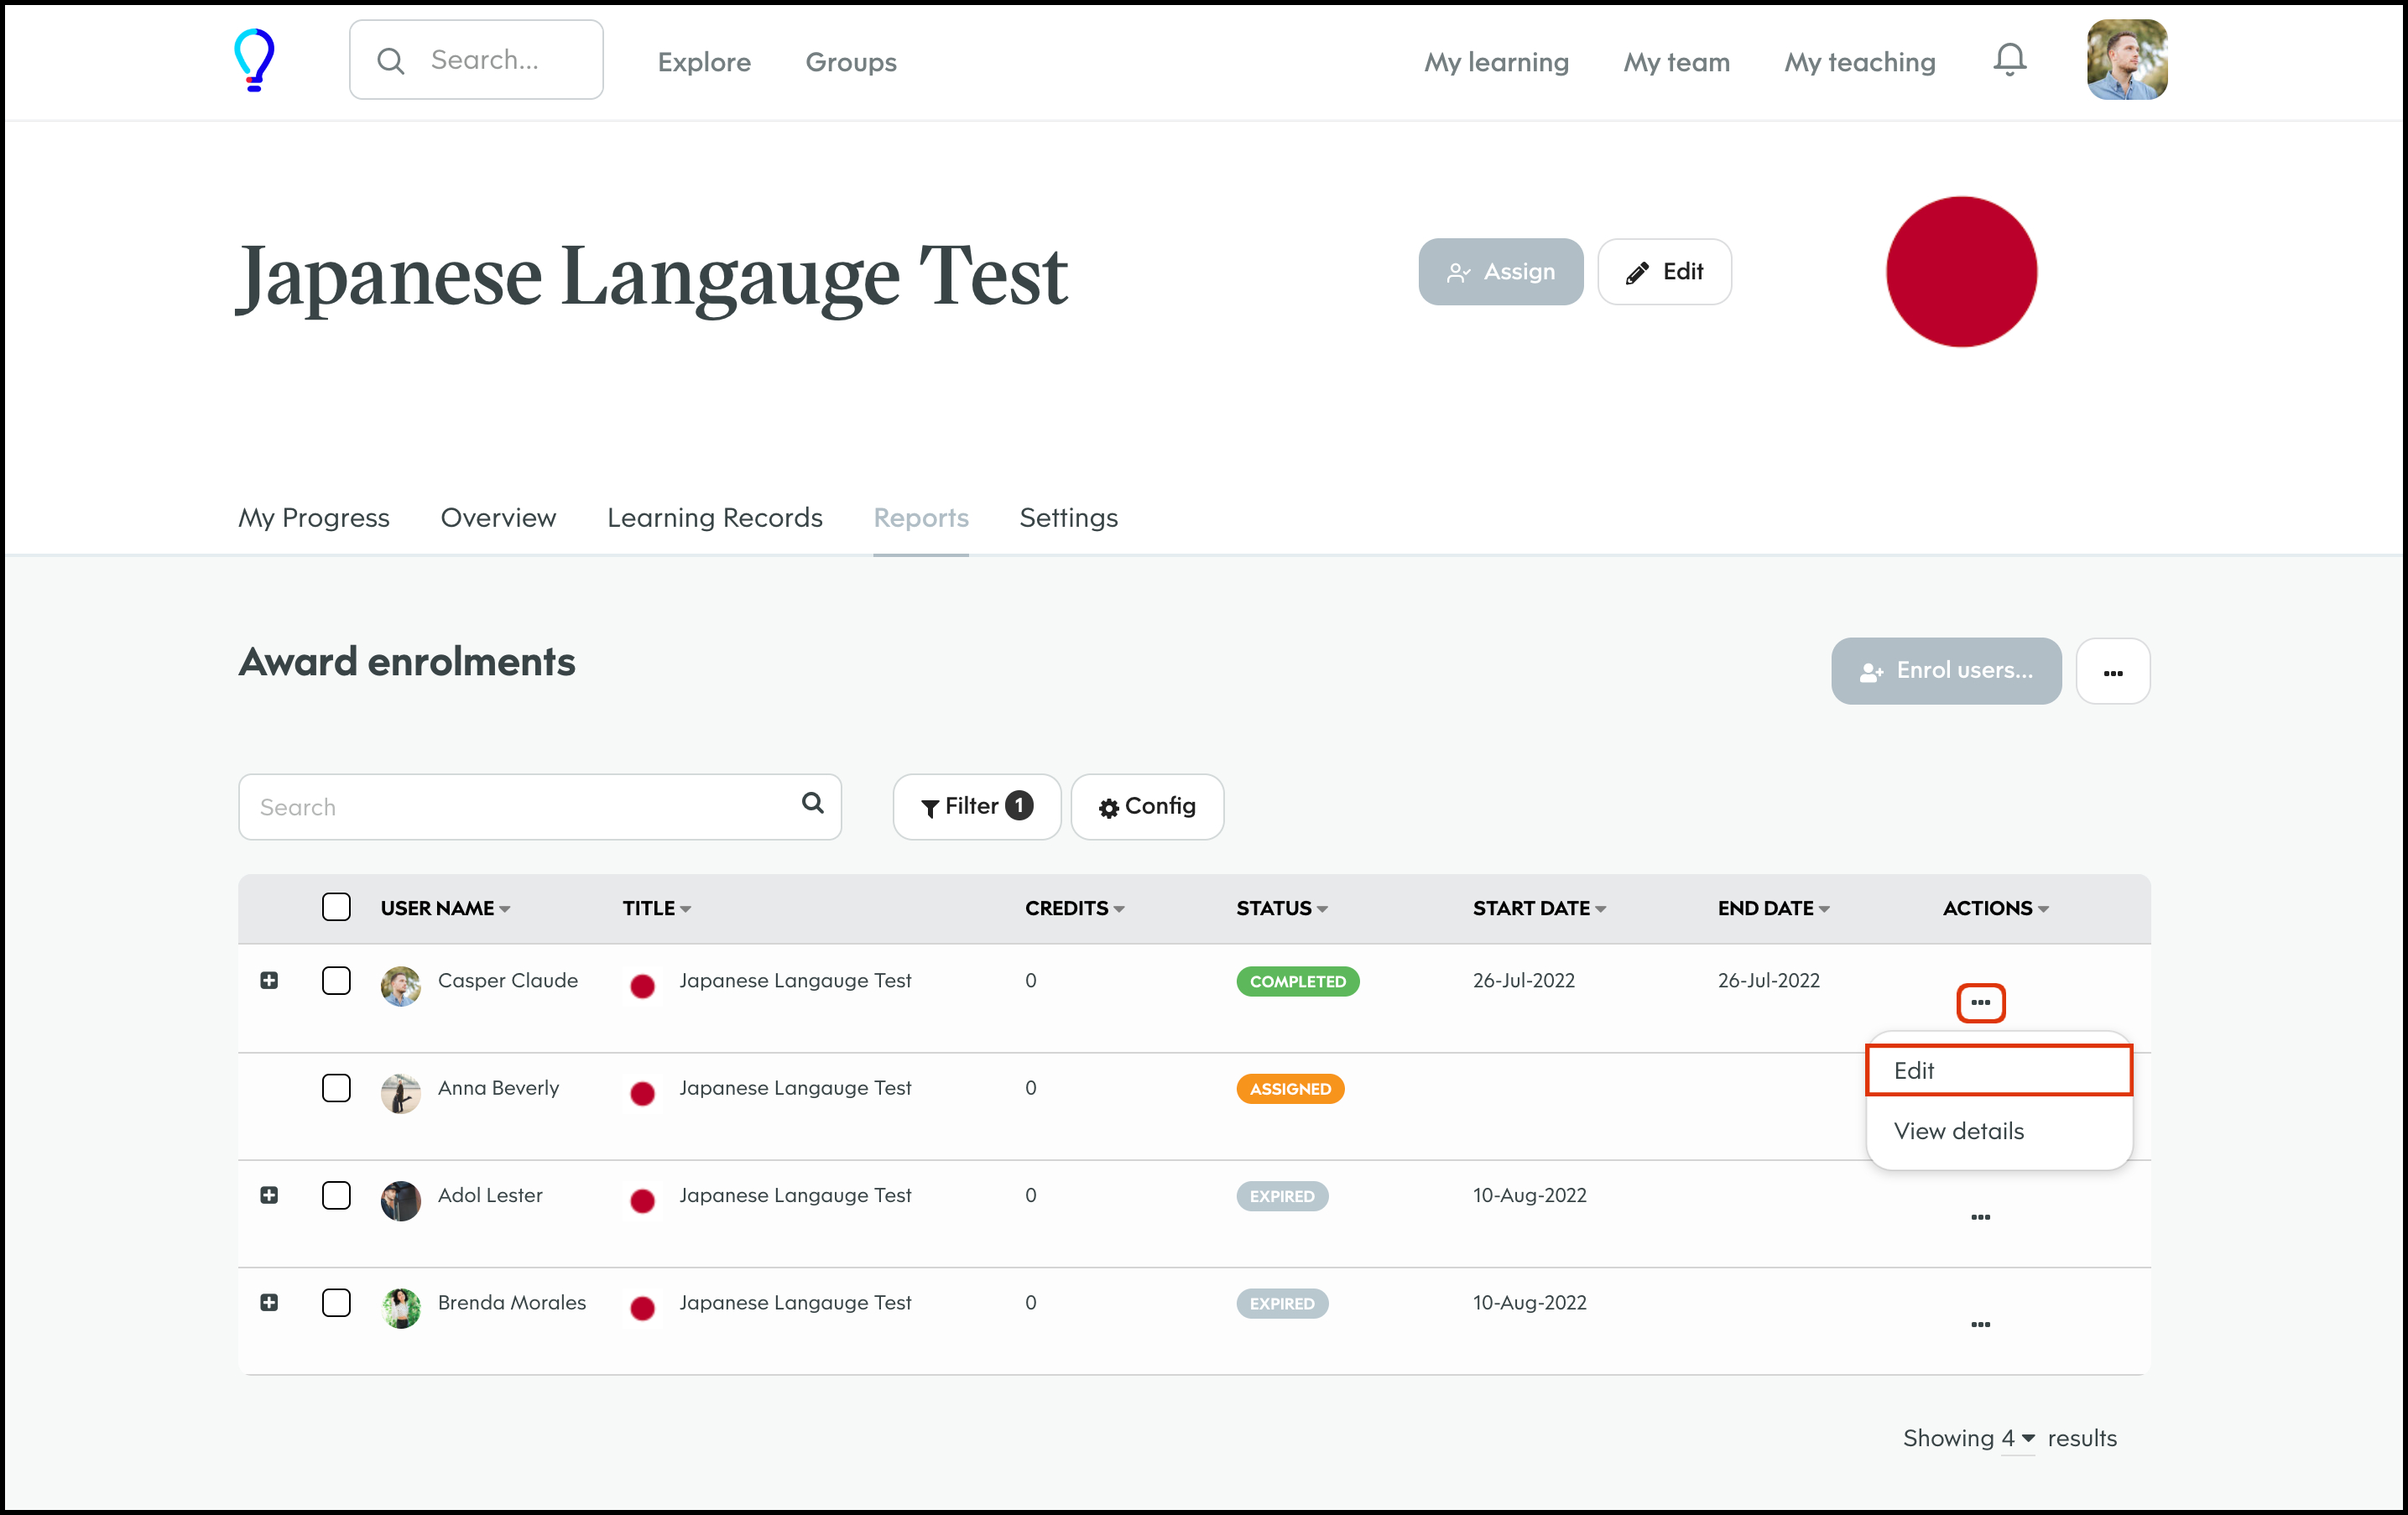2408x1515 pixels.
Task: Select the Brenda Morales row checkbox
Action: coord(336,1302)
